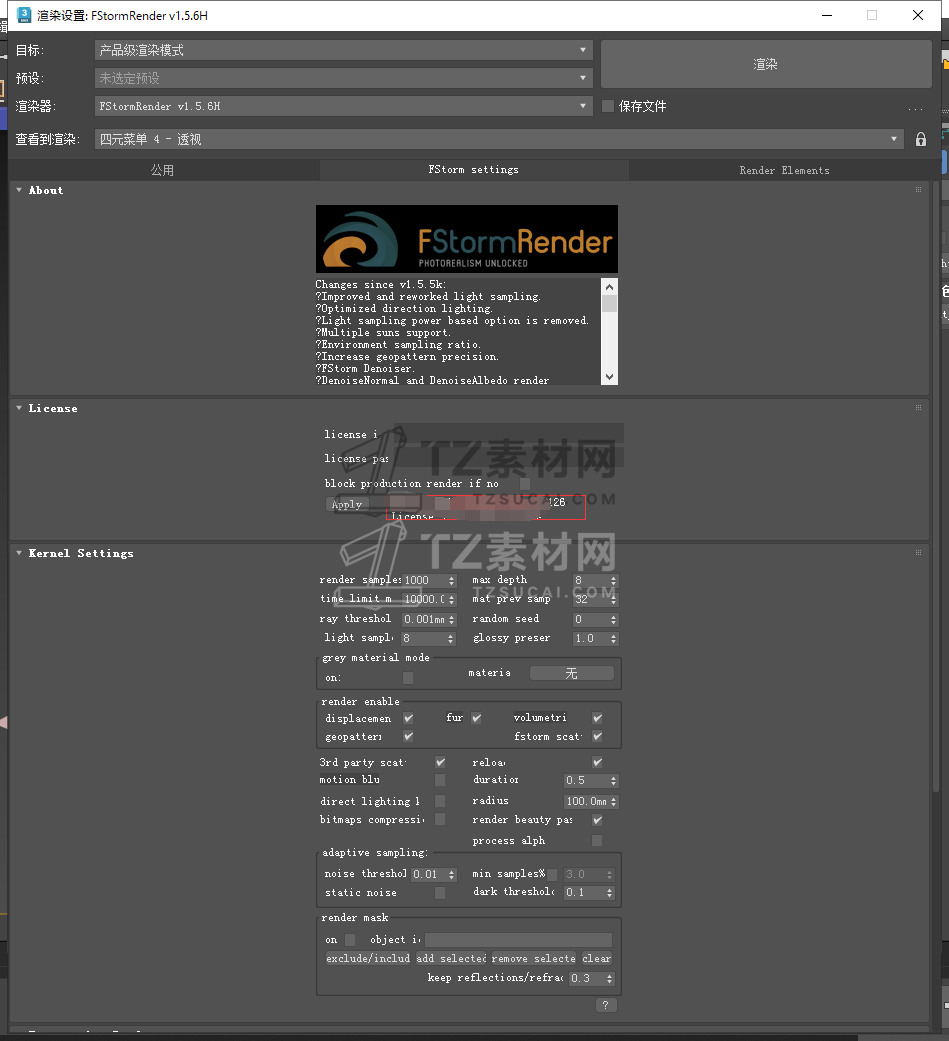This screenshot has width=949, height=1041.
Task: Click the duration spinner arrows
Action: (x=614, y=781)
